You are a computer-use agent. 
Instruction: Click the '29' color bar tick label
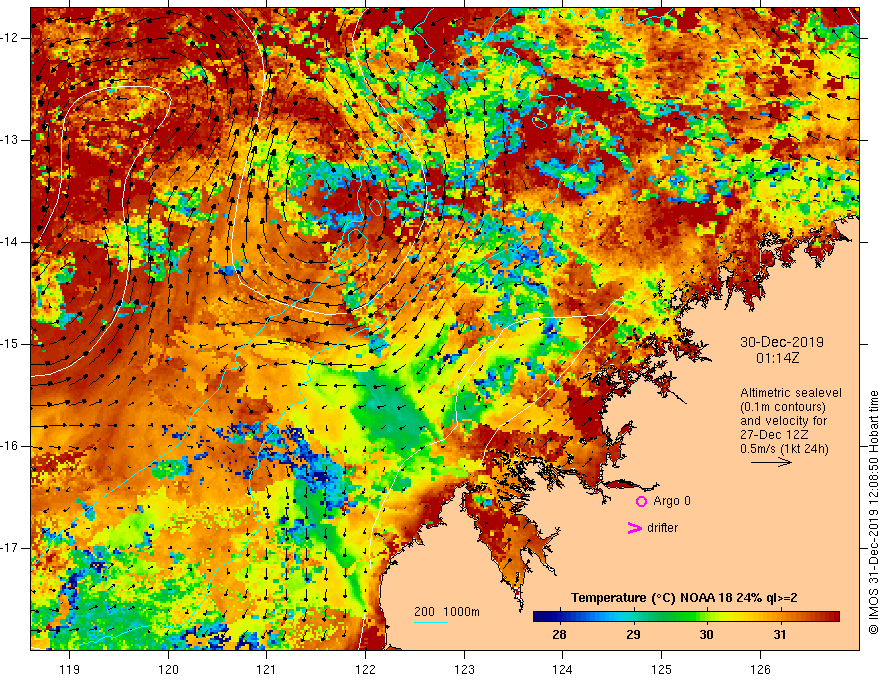[x=633, y=635]
